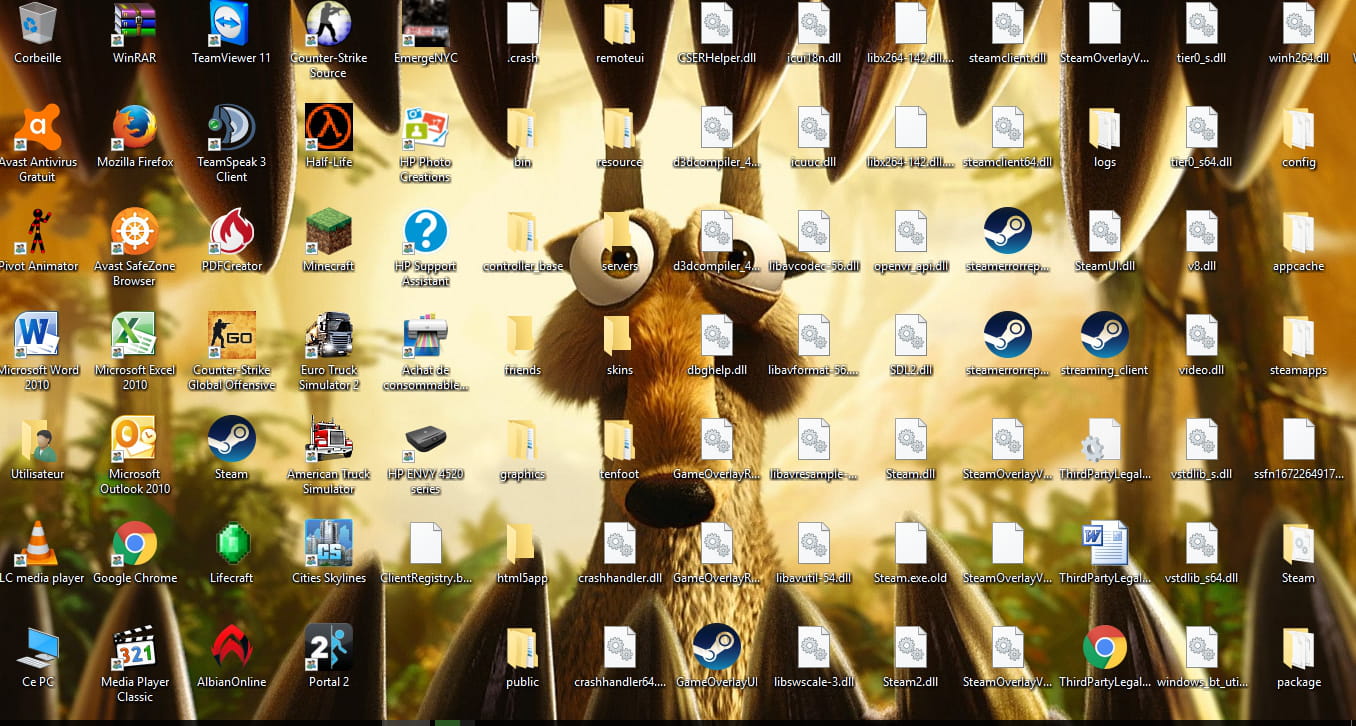Click the package folder

pos(1298,647)
